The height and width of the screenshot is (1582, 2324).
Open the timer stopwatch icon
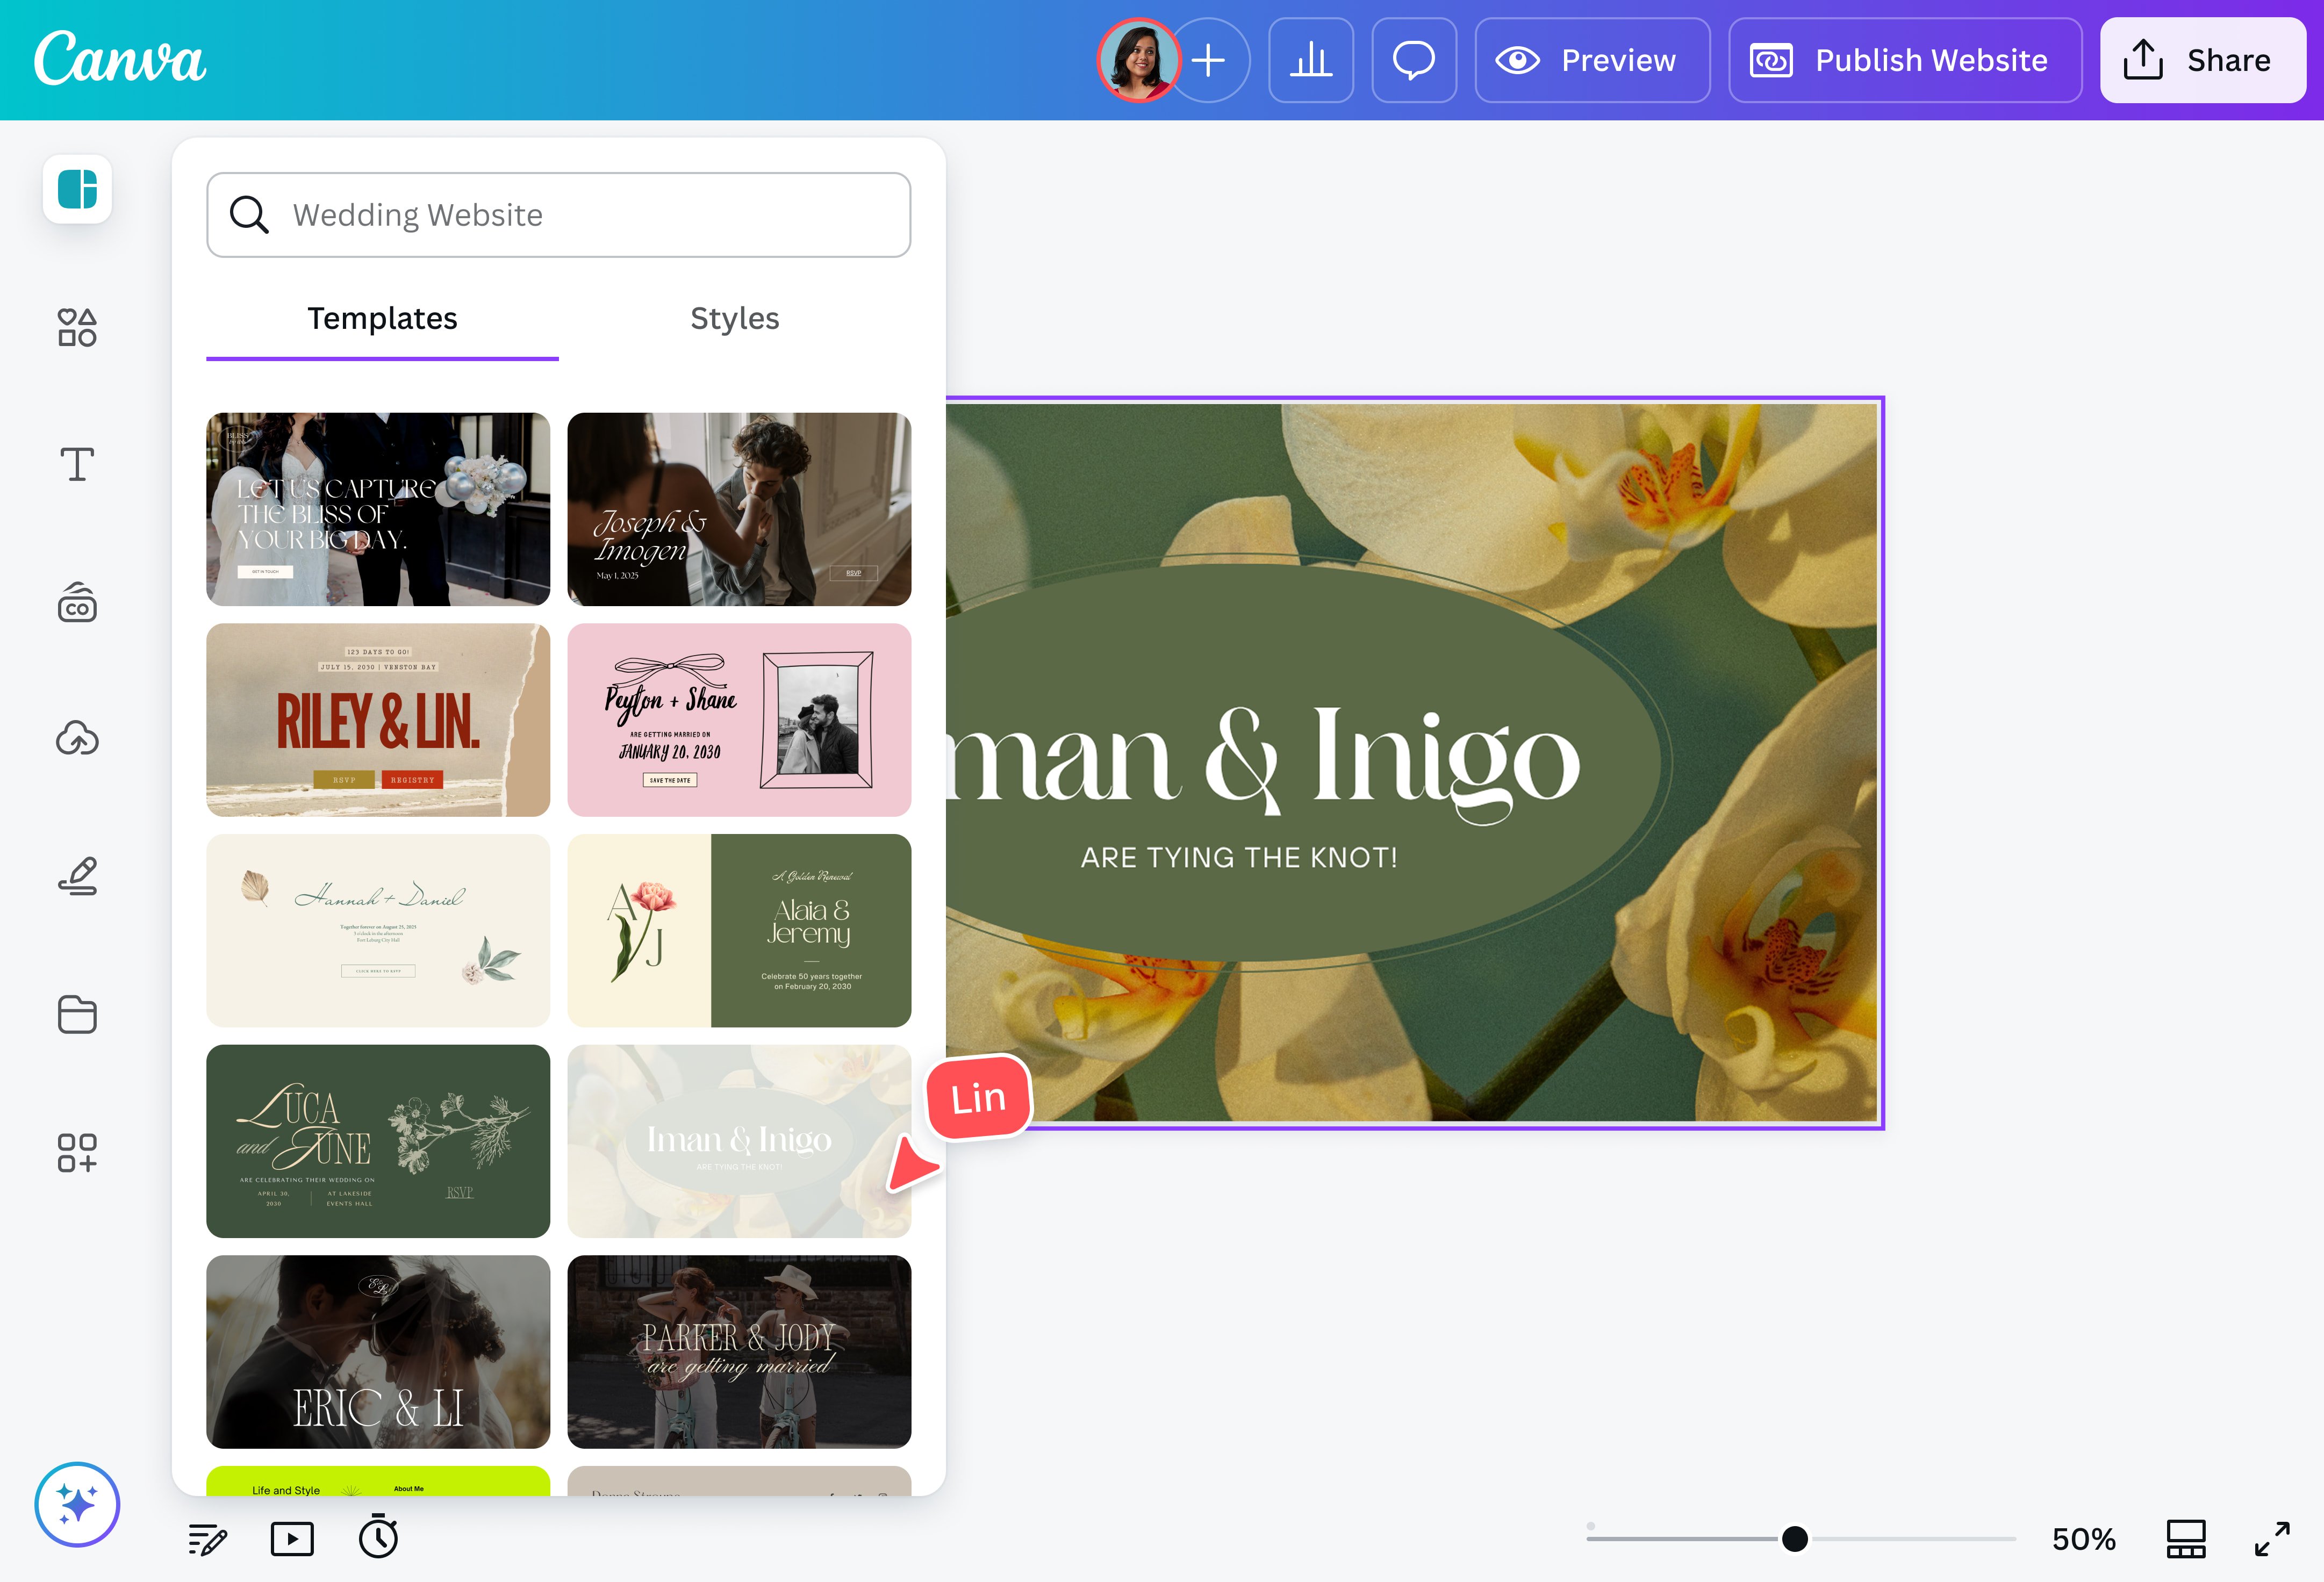click(x=378, y=1537)
